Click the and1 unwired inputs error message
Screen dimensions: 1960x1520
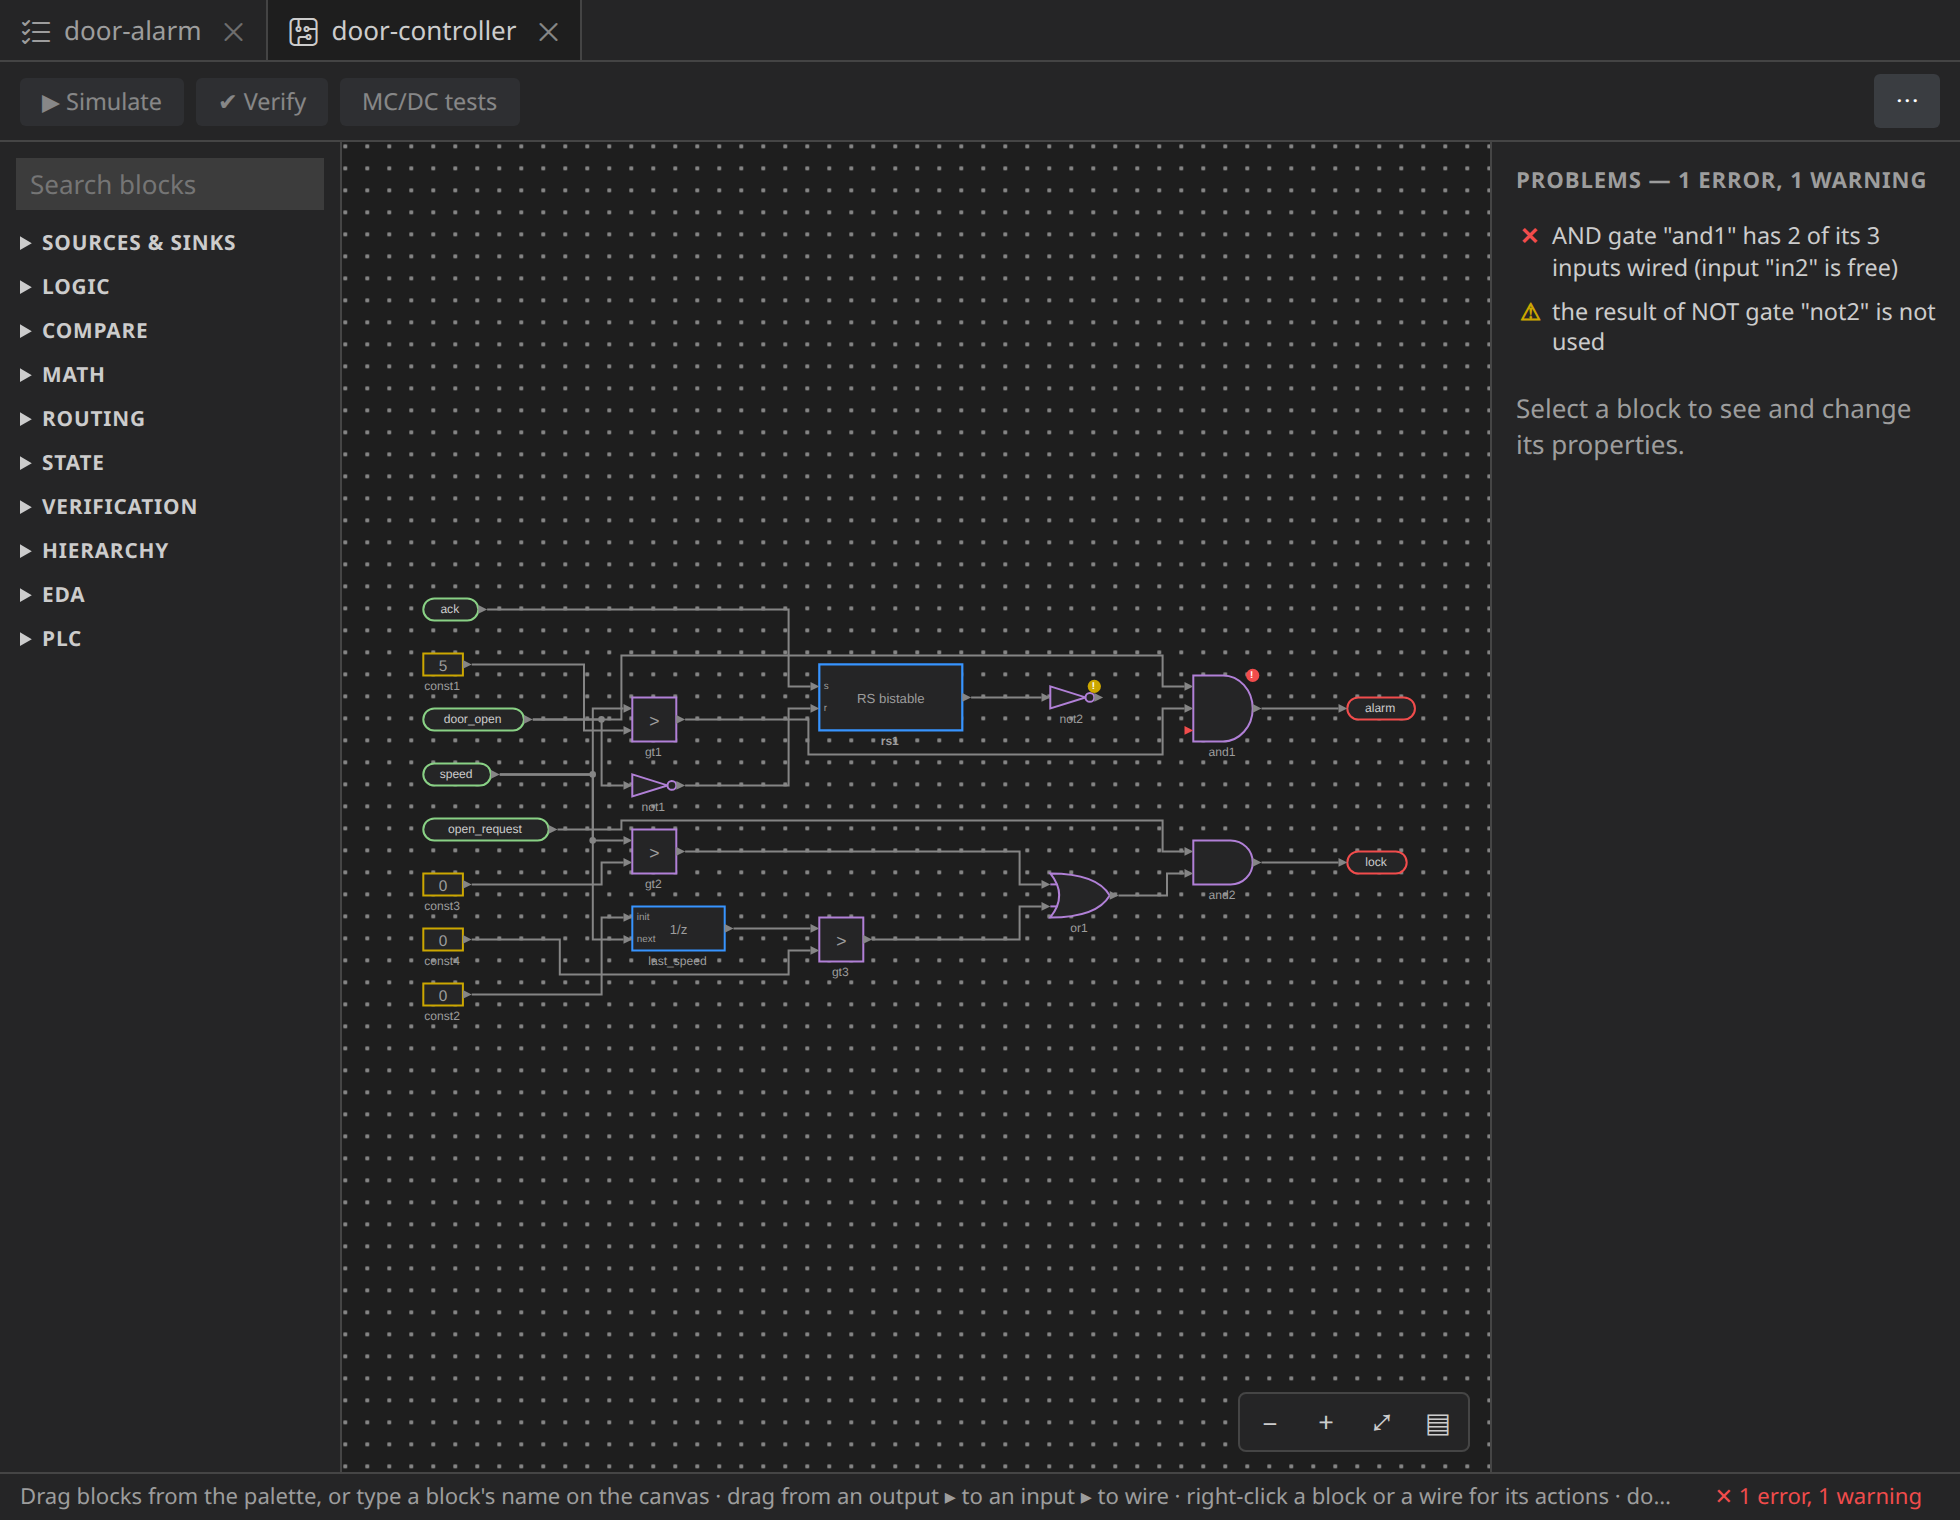click(1728, 251)
